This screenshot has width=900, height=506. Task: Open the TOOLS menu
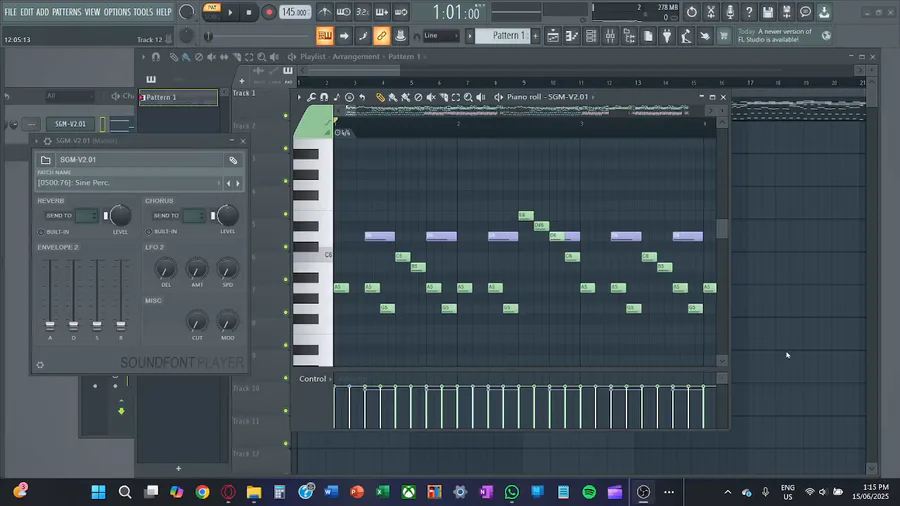coord(143,12)
